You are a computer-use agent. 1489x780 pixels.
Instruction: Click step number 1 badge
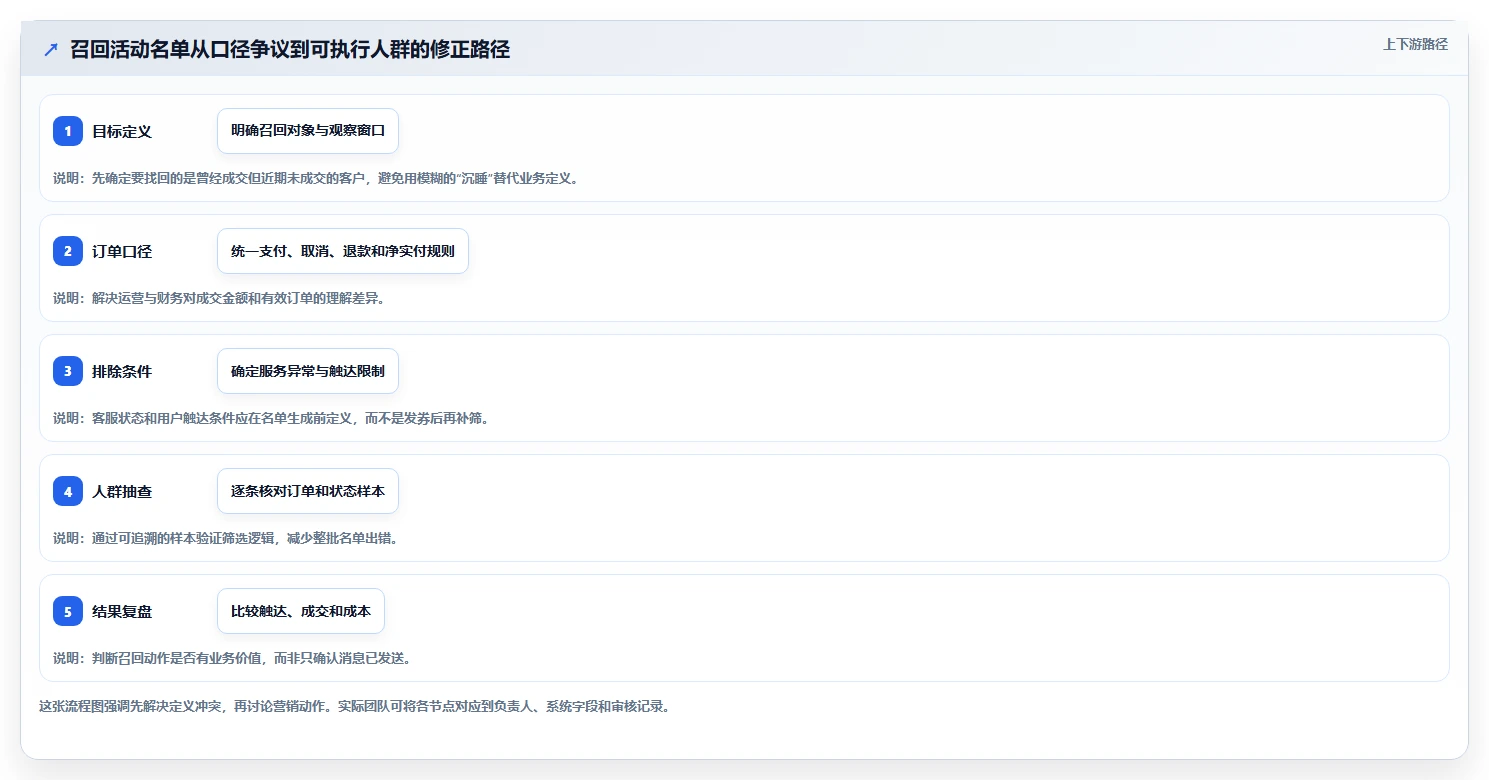(68, 131)
